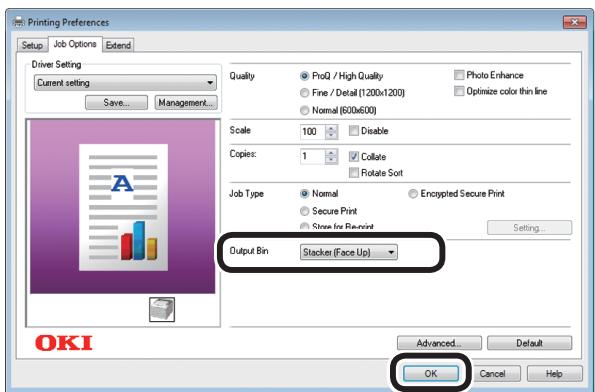Open the Driver Setting dropdown

[x=125, y=83]
